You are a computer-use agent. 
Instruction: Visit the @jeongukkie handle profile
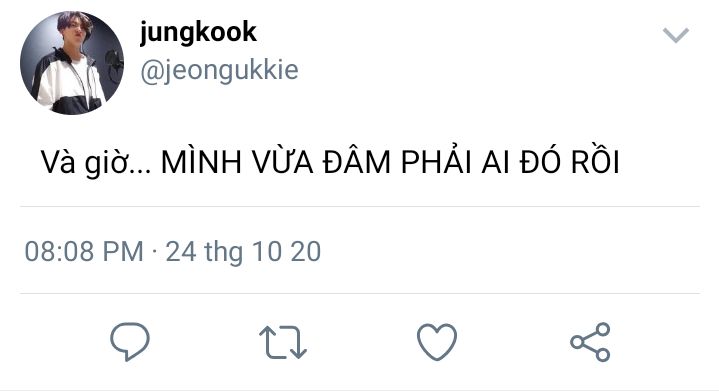[x=219, y=71]
